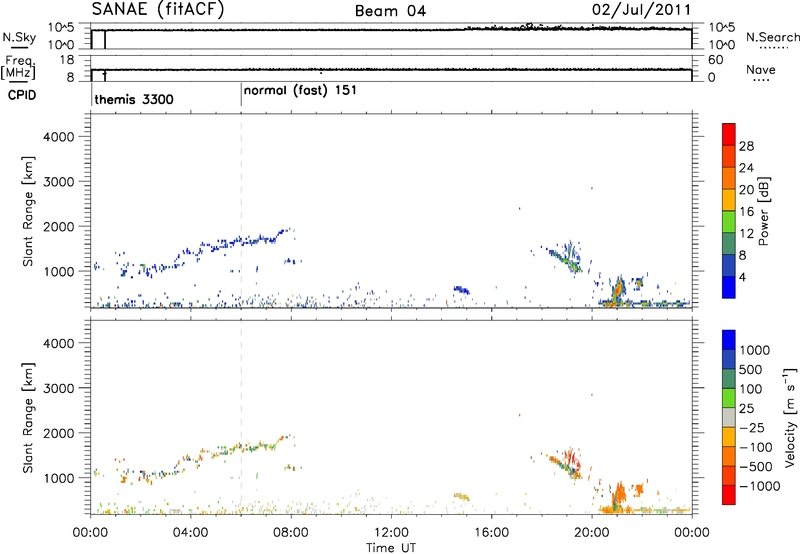Viewport: 800px width, 554px height.
Task: Click the CPID row label
Action: coord(22,95)
